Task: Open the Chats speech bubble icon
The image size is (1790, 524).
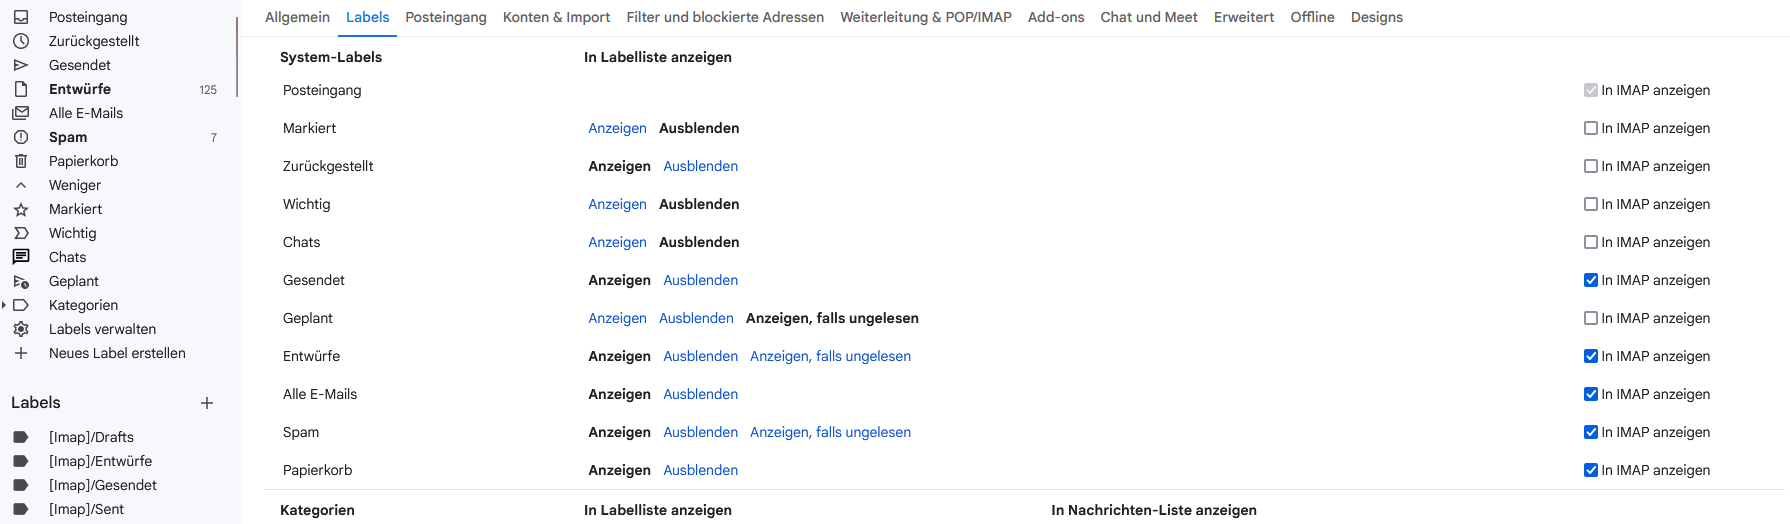Action: point(21,257)
